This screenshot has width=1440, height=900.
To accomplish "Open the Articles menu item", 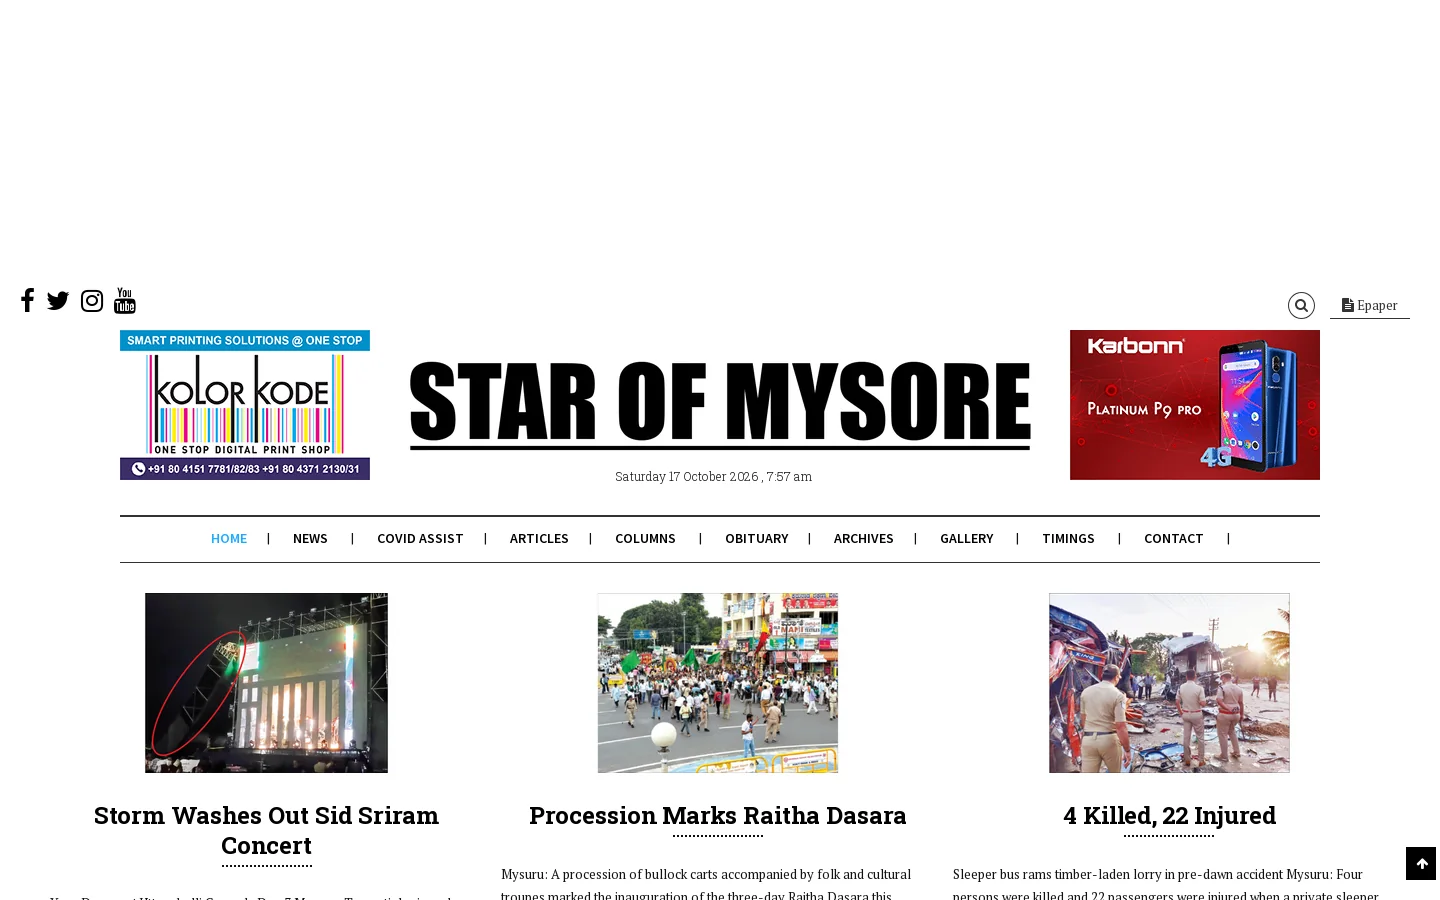I will [539, 538].
